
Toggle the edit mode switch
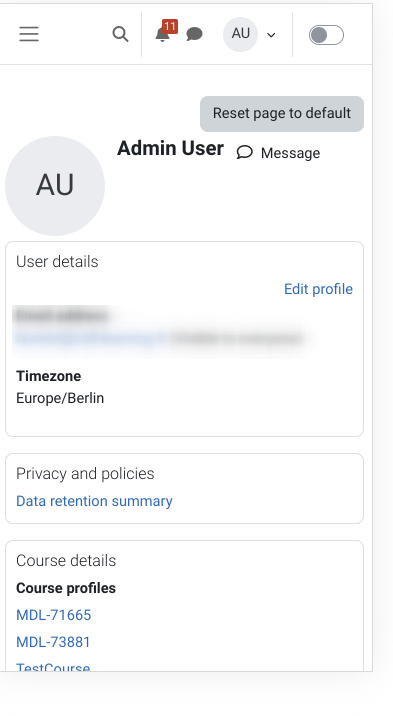click(326, 35)
